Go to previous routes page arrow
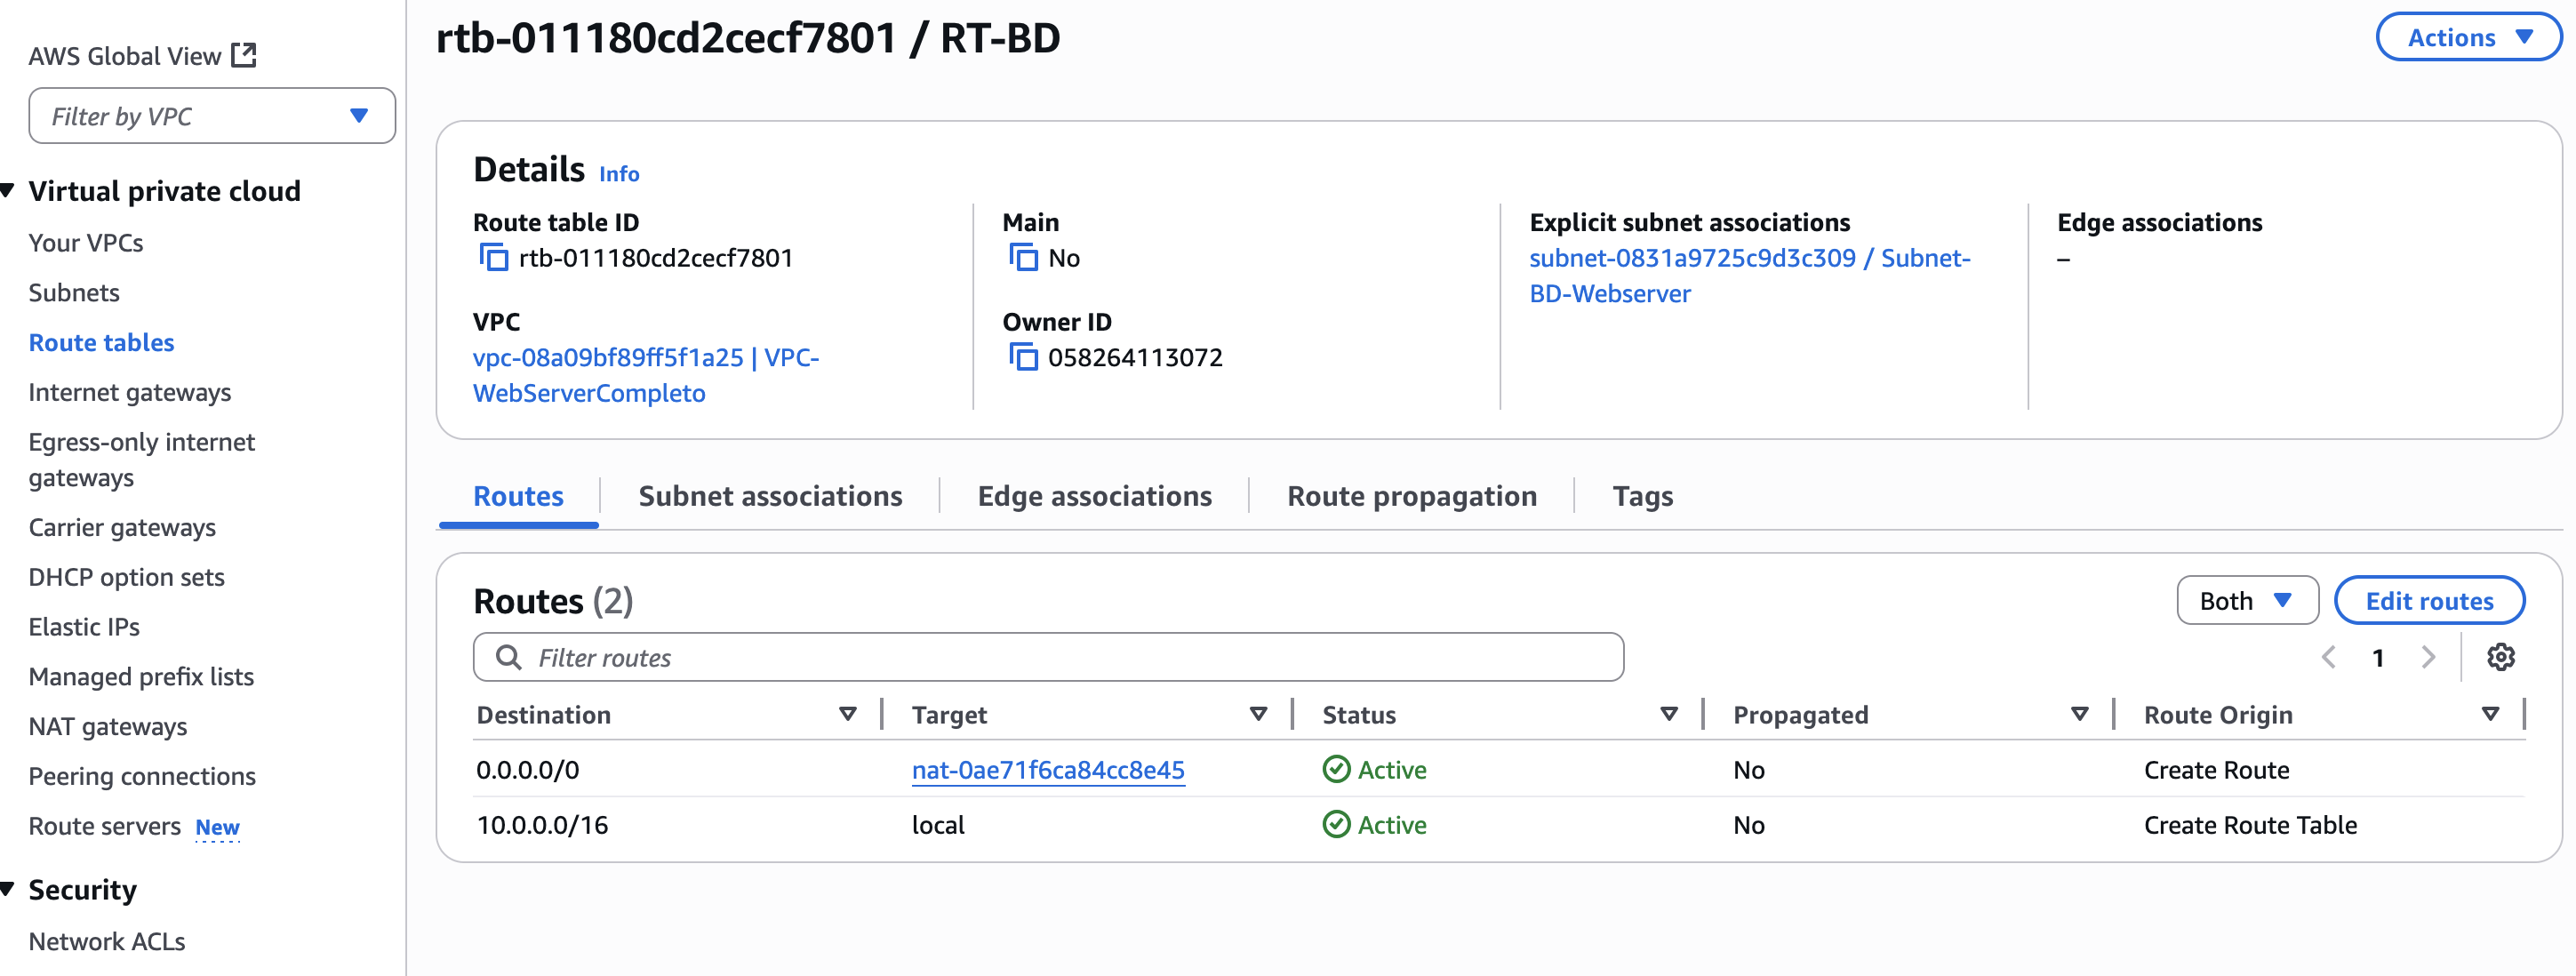Image resolution: width=2576 pixels, height=976 pixels. 2328,657
